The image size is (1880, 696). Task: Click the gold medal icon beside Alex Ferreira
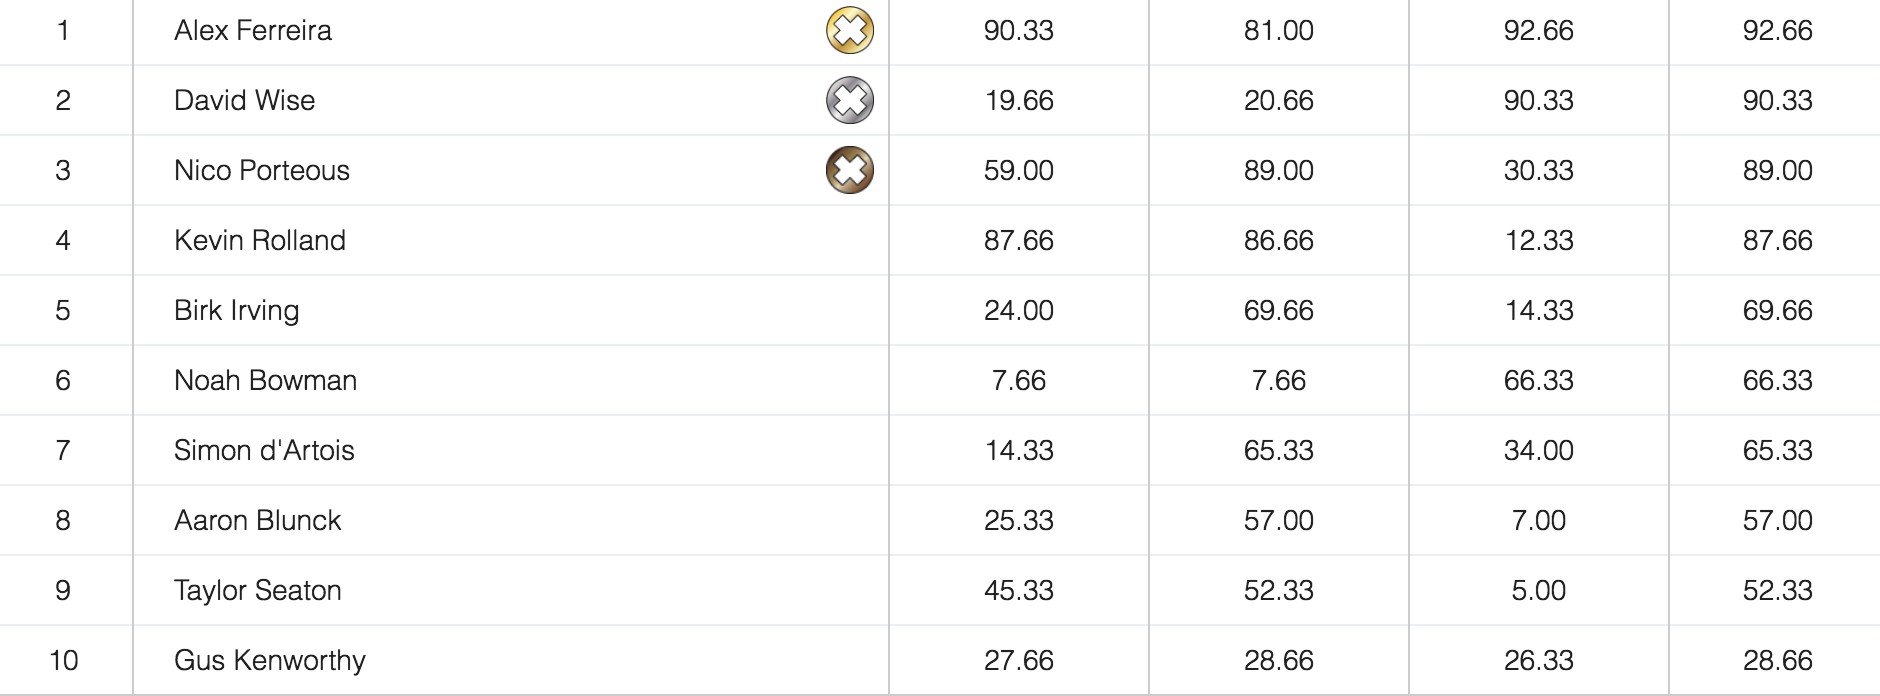849,30
